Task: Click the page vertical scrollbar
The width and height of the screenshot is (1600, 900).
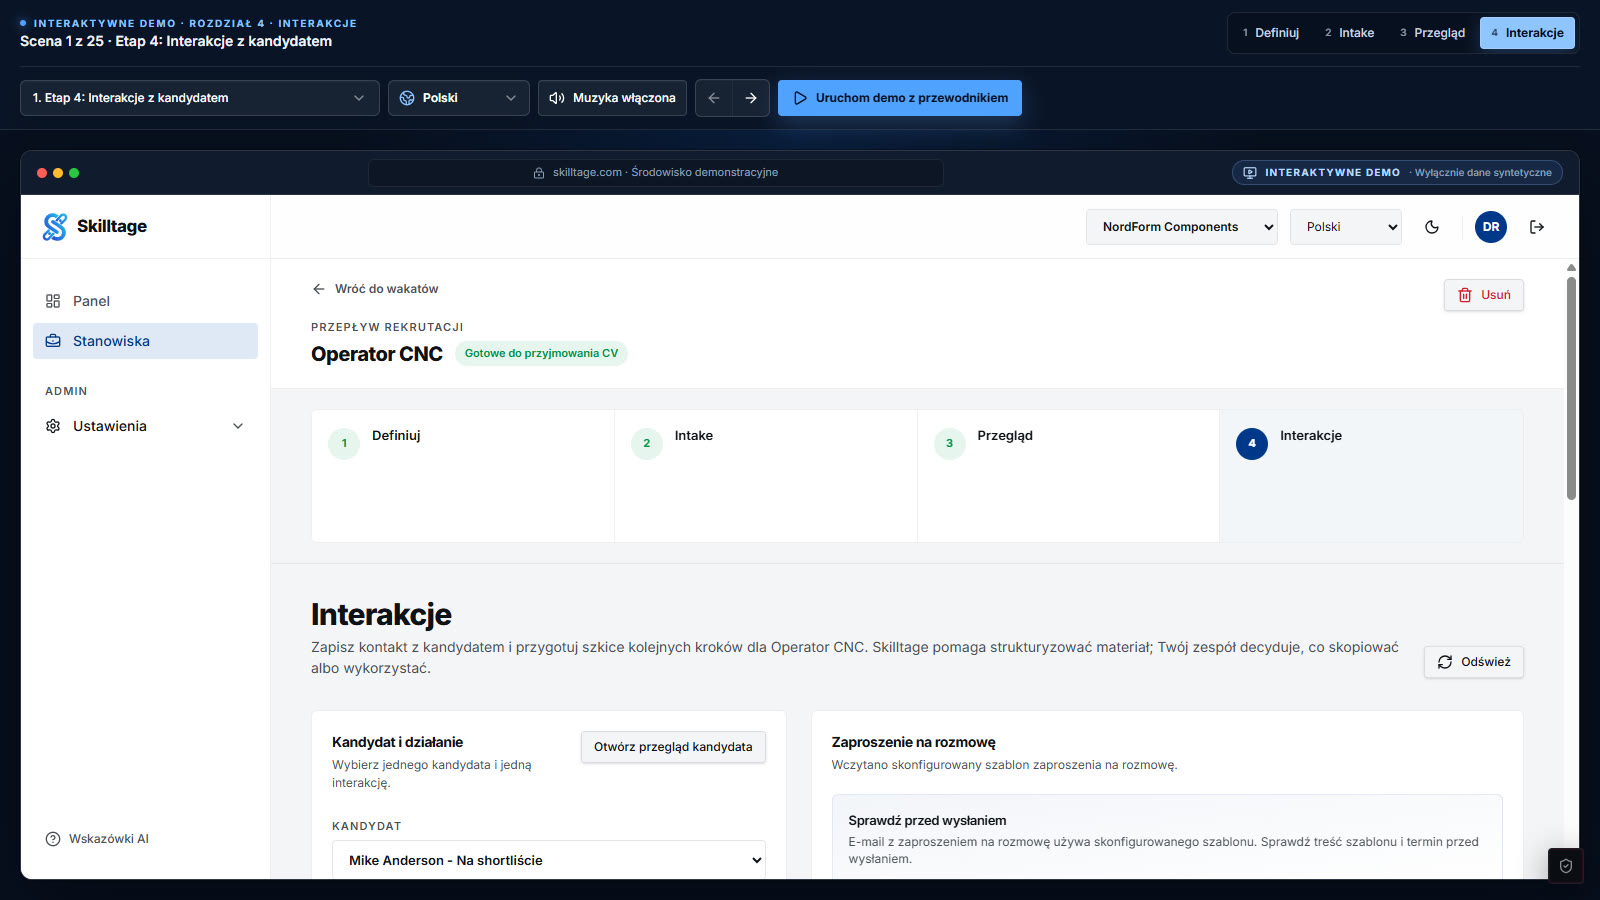Action: (x=1571, y=388)
